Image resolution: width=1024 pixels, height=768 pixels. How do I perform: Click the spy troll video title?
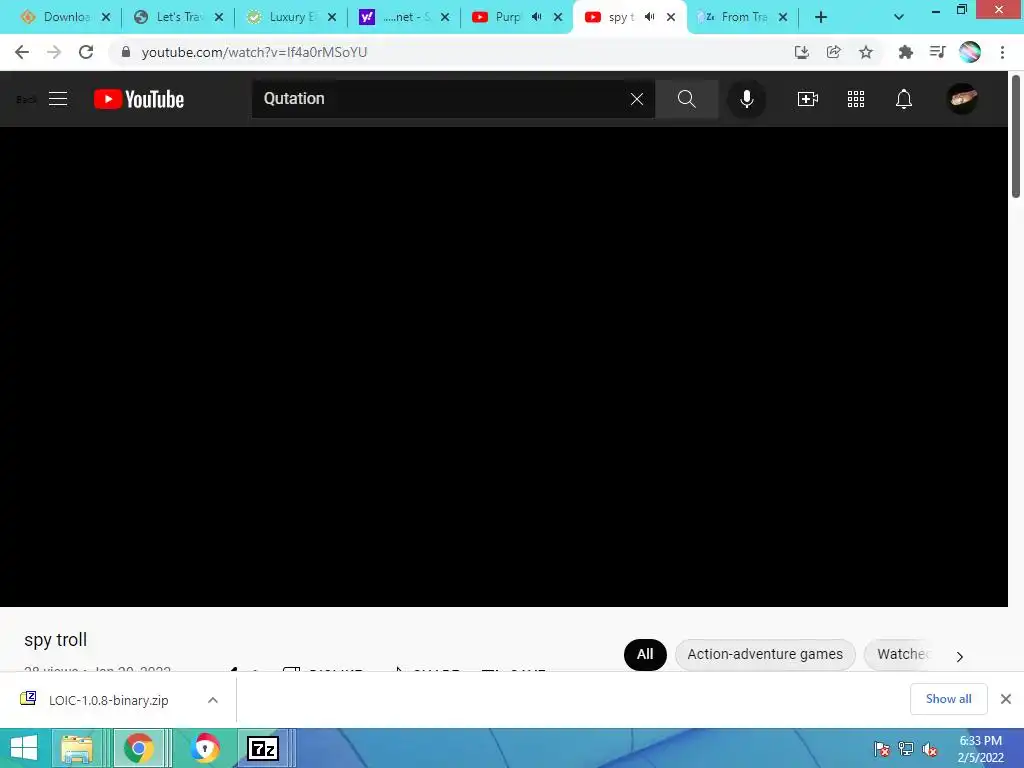tap(56, 640)
